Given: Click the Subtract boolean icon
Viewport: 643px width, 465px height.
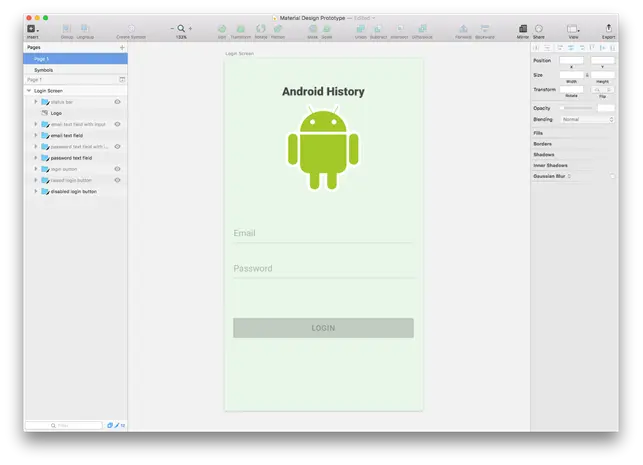Looking at the screenshot, I should tap(378, 28).
